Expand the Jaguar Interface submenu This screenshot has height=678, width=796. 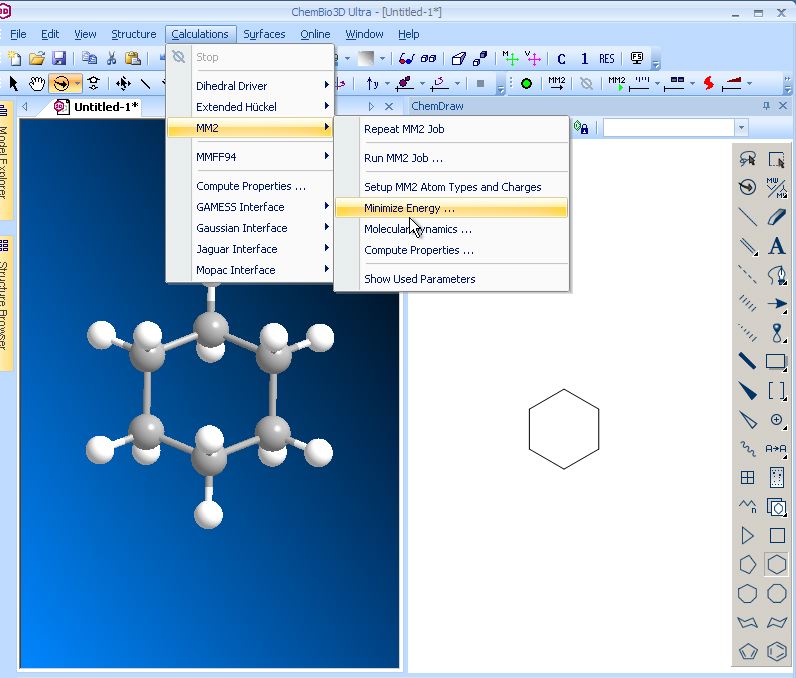click(250, 249)
